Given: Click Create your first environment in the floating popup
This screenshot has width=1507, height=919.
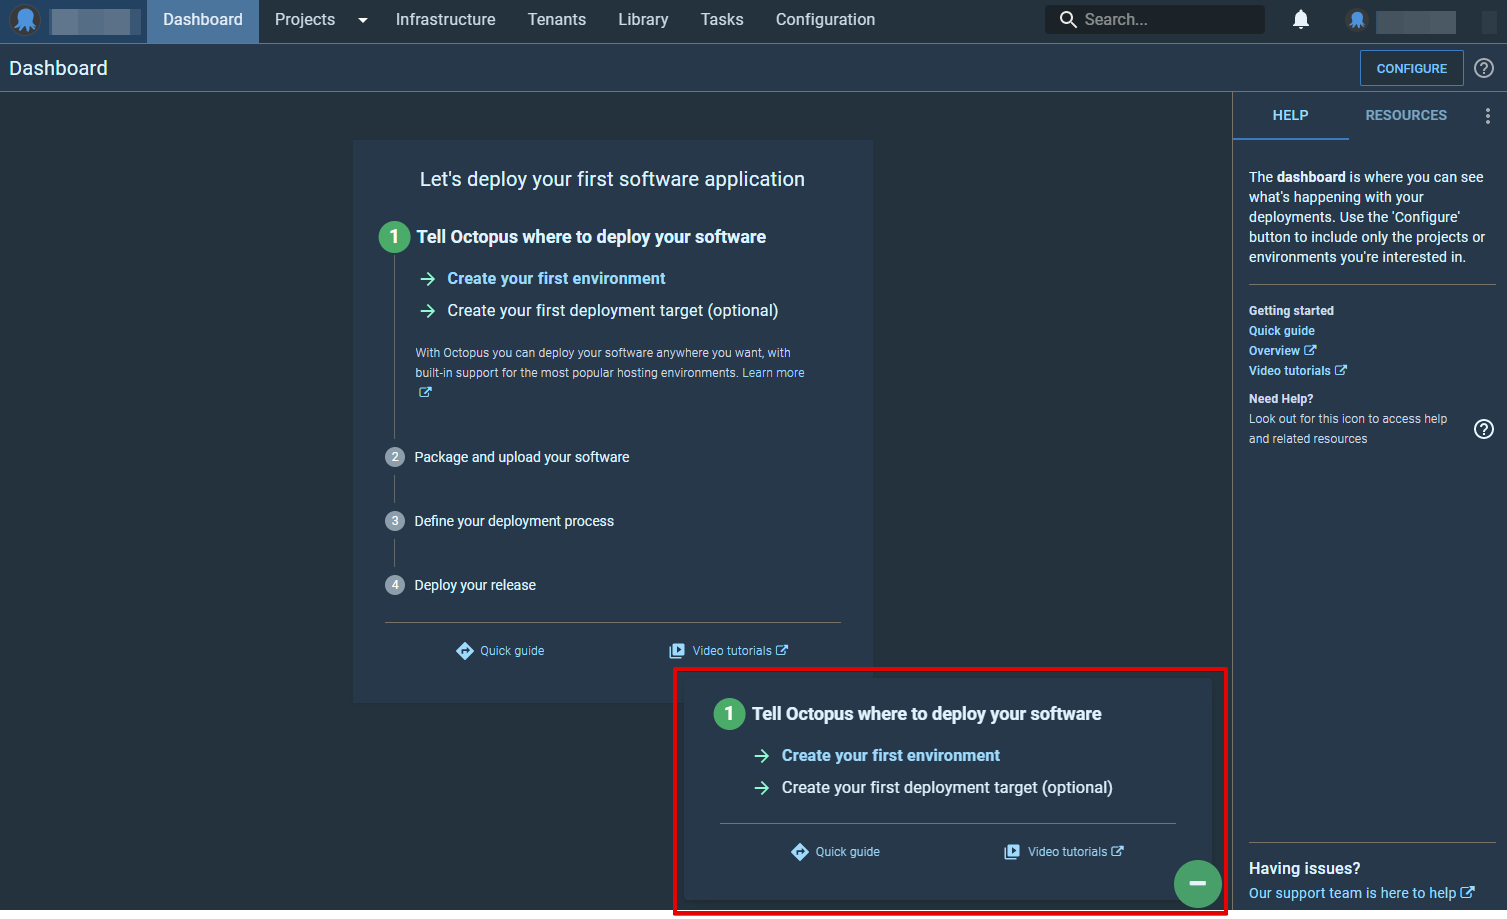Looking at the screenshot, I should (890, 756).
